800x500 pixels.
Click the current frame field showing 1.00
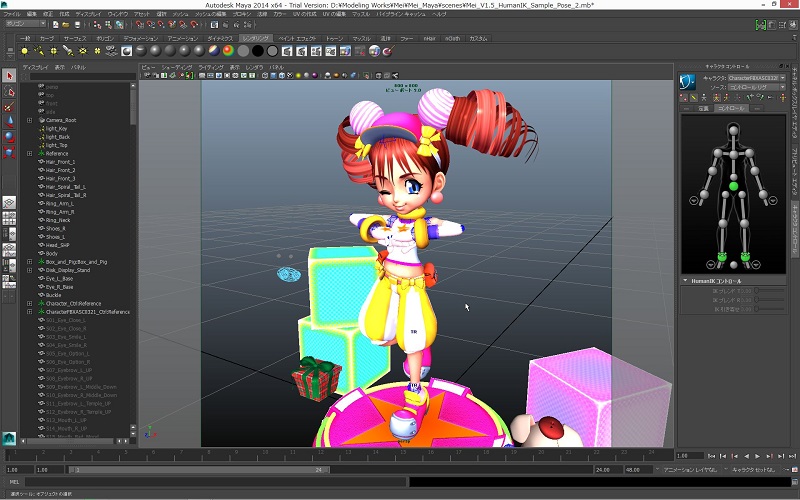(x=689, y=456)
